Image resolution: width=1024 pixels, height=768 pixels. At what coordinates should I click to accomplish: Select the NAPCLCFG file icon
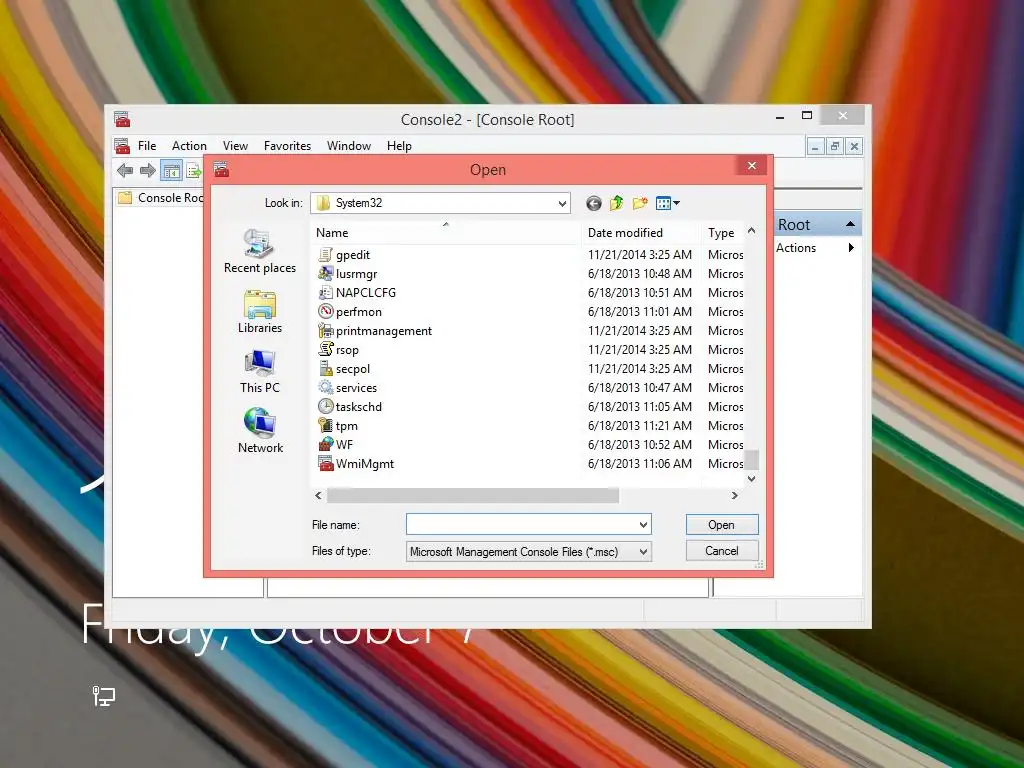pyautogui.click(x=325, y=293)
